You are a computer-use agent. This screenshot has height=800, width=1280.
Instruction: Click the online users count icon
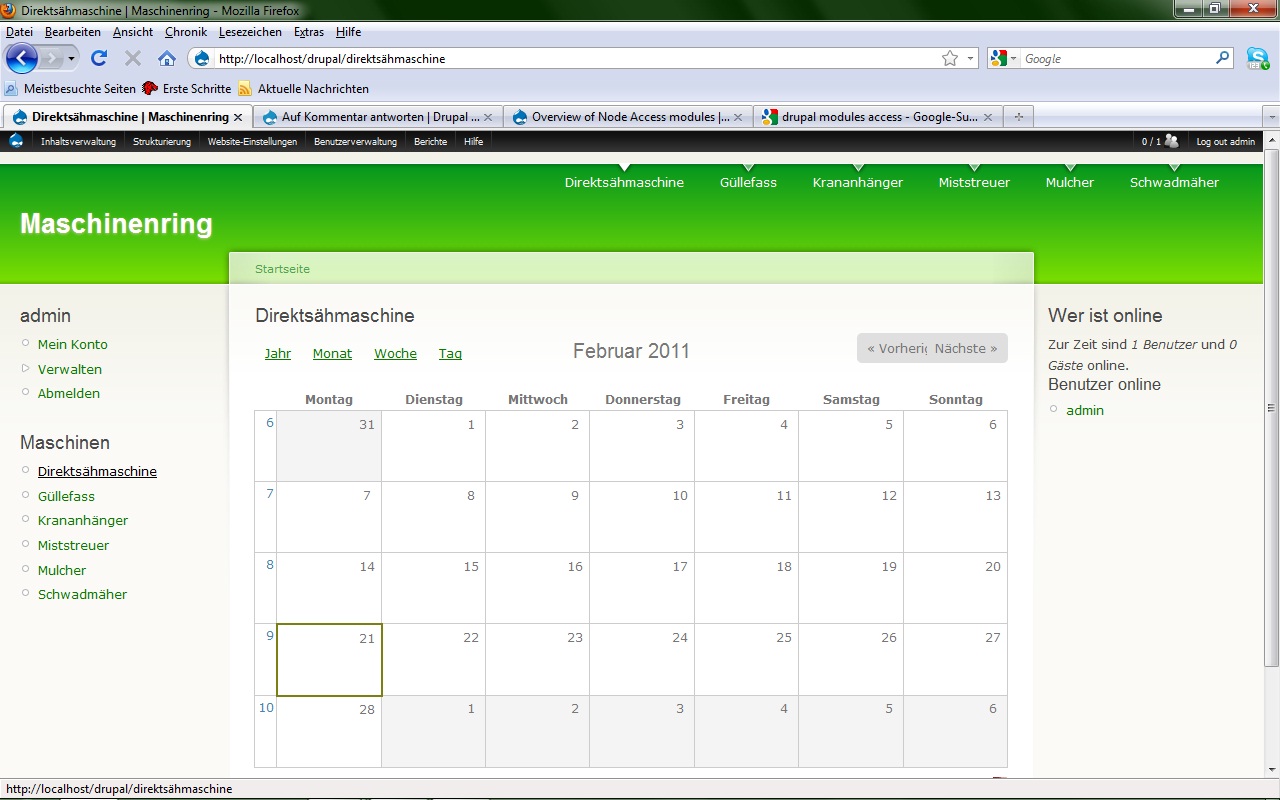point(1171,141)
